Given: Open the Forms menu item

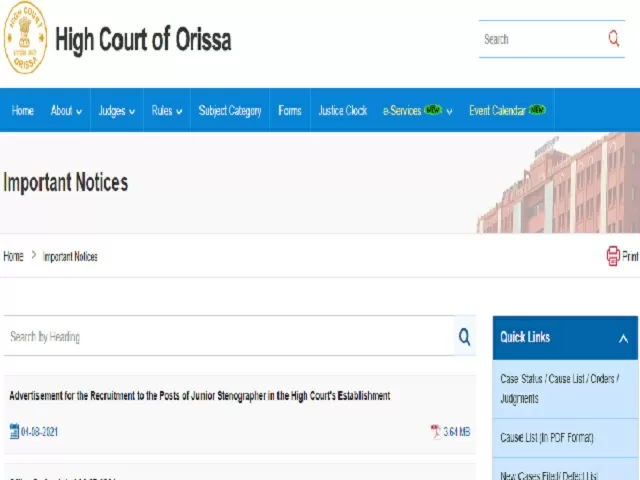Looking at the screenshot, I should pyautogui.click(x=290, y=111).
